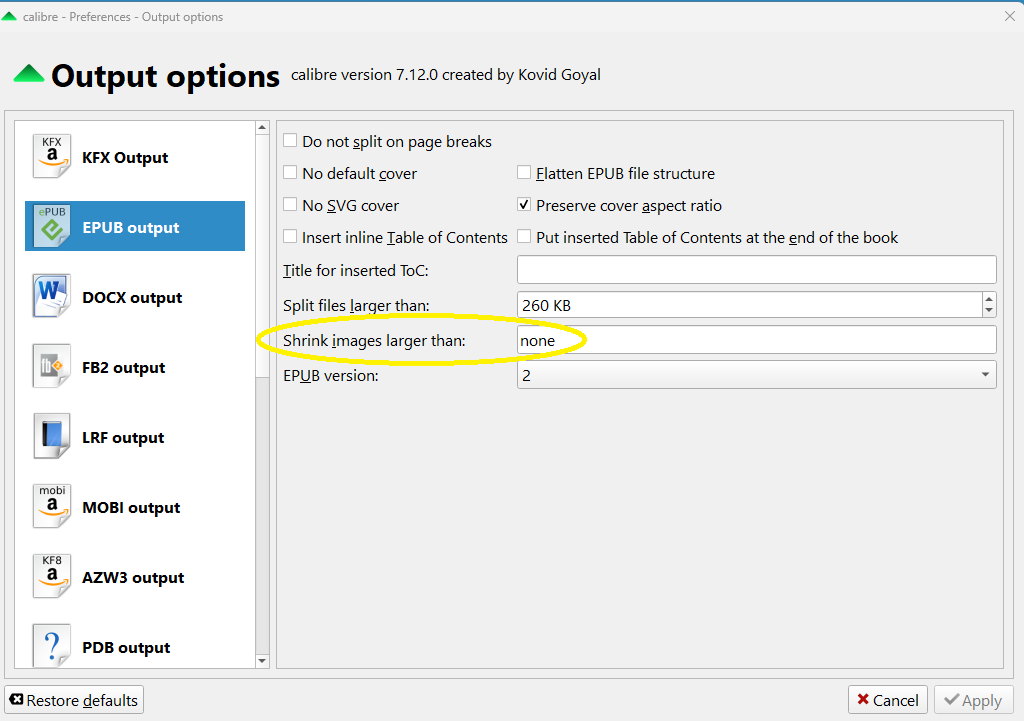Click the 'Title for inserted ToC:' label
1024x721 pixels.
point(355,270)
